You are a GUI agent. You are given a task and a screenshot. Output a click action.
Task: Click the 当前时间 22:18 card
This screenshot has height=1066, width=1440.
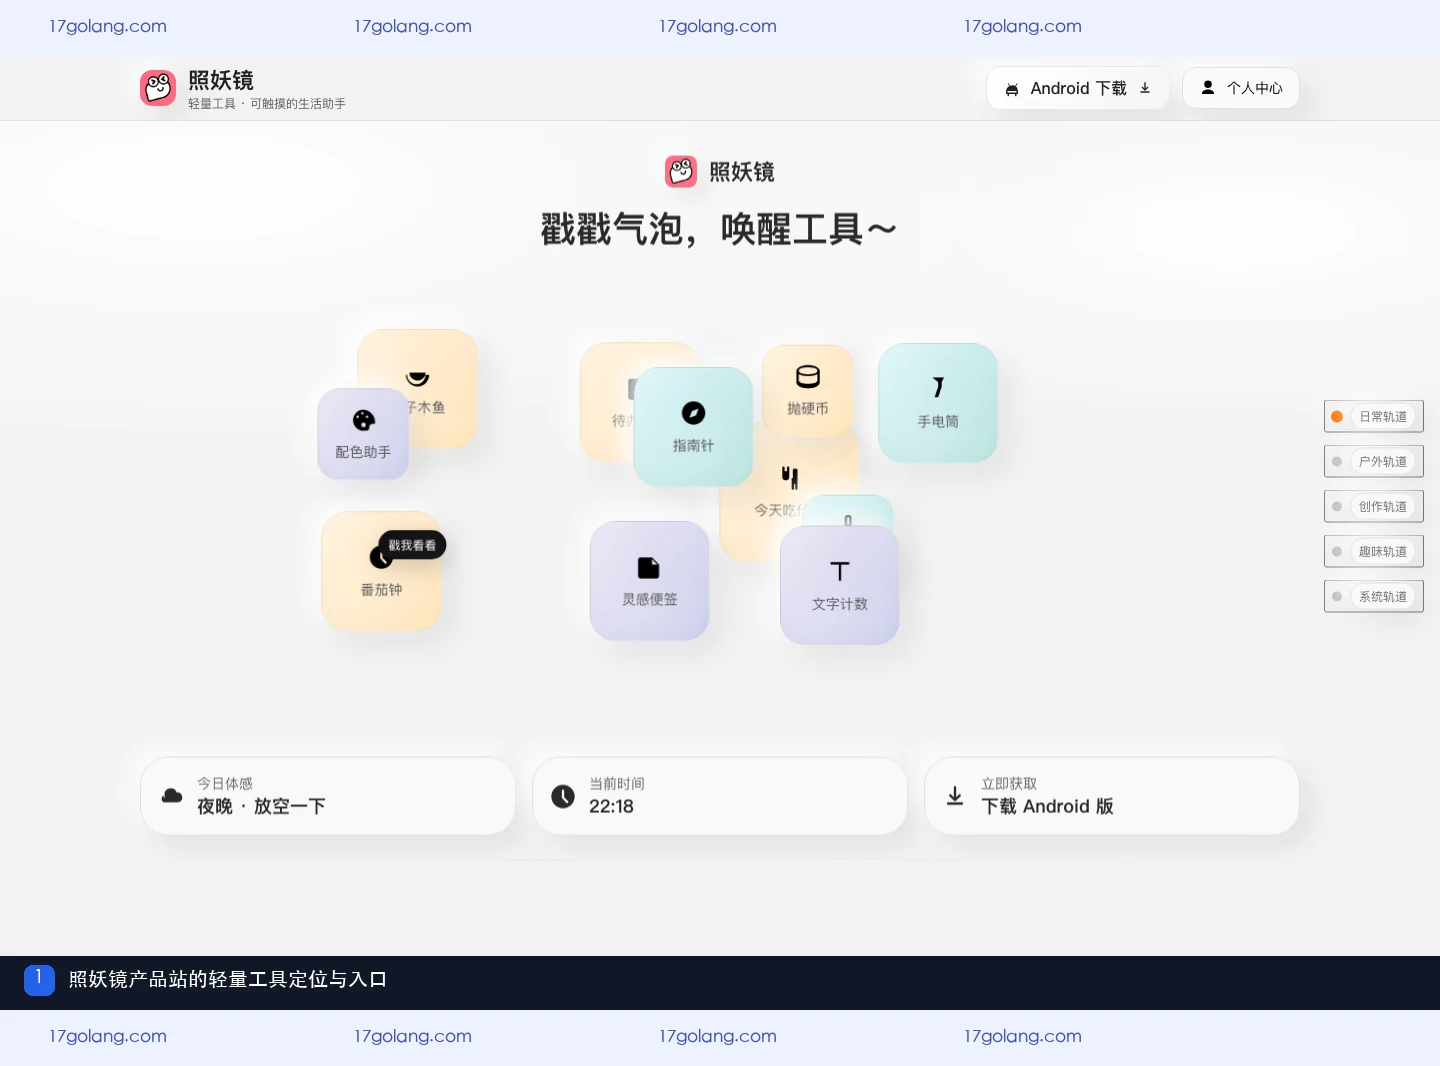click(x=720, y=796)
